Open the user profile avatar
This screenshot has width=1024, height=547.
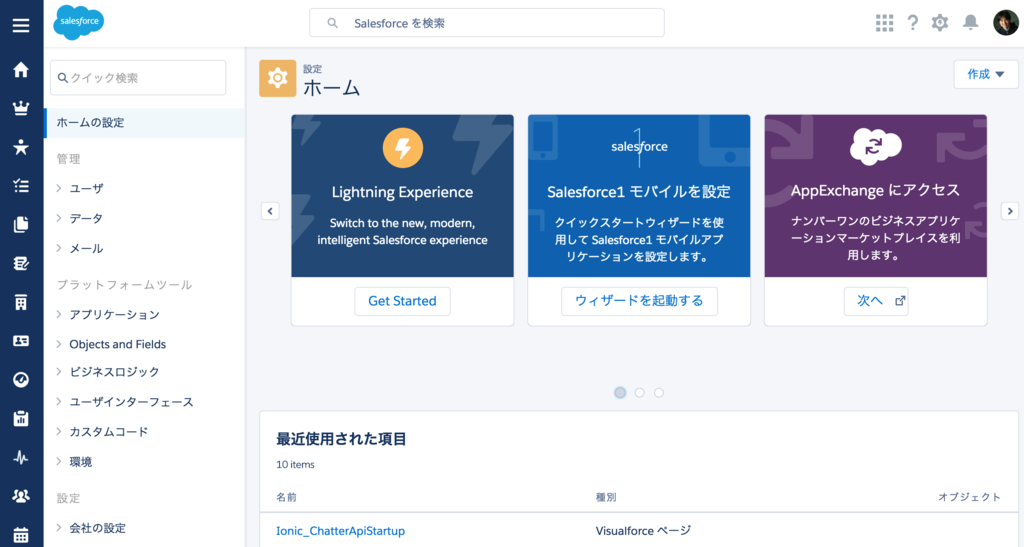(x=1006, y=23)
